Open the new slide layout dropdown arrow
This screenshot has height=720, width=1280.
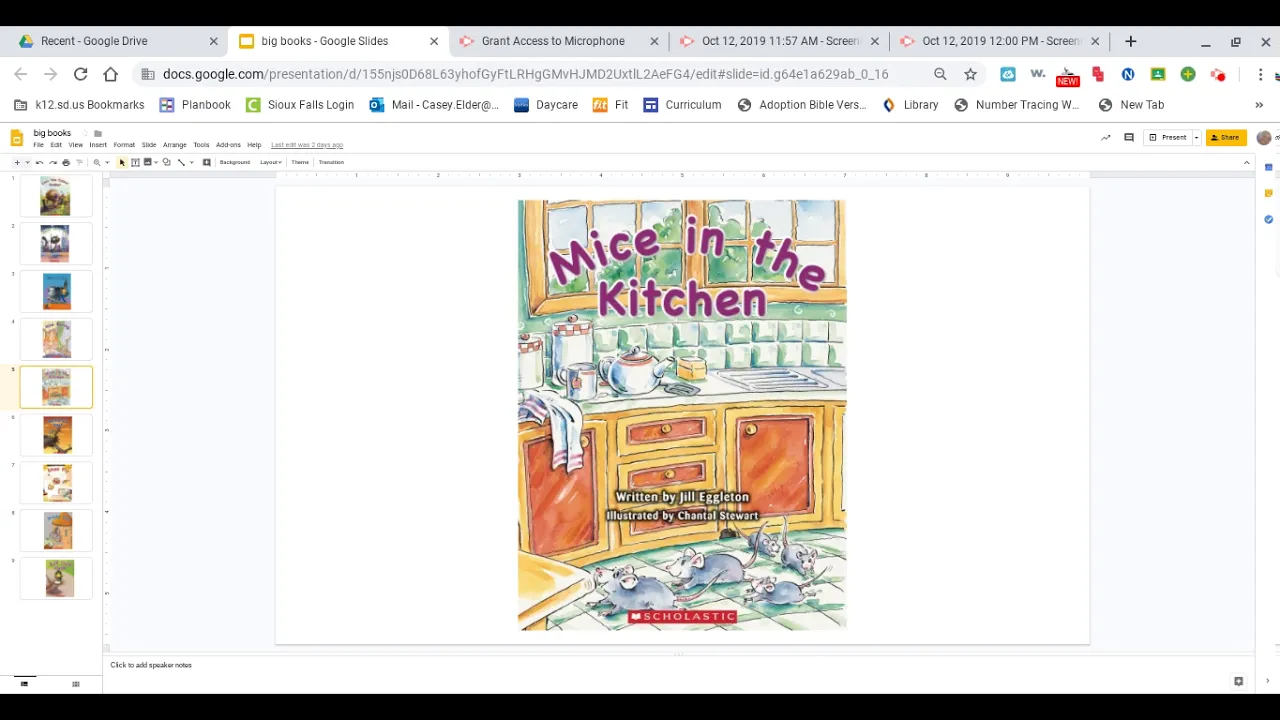click(27, 162)
